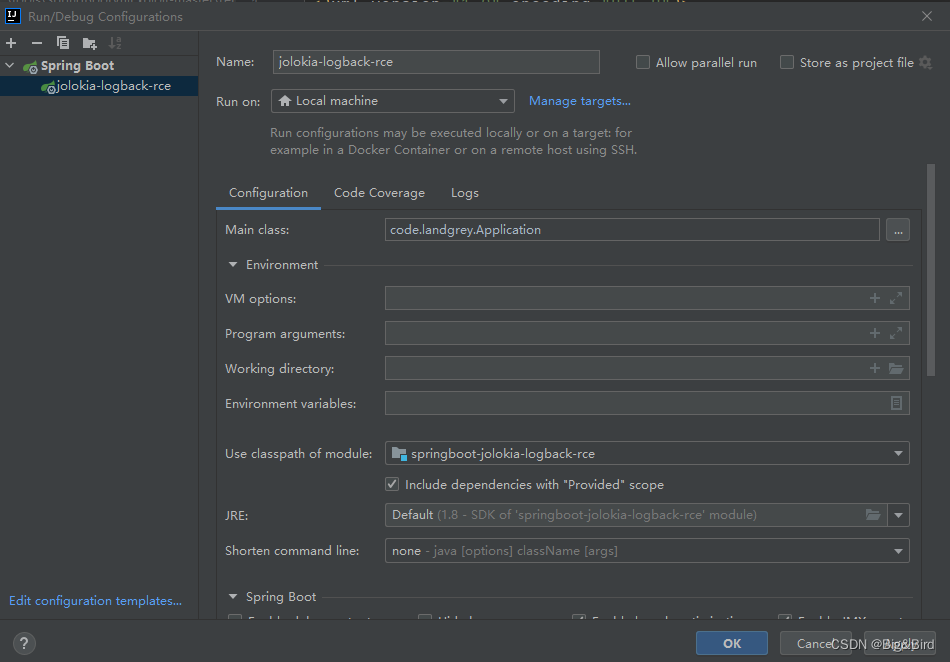The image size is (950, 662).
Task: Open Edit configuration templates link
Action: (95, 601)
